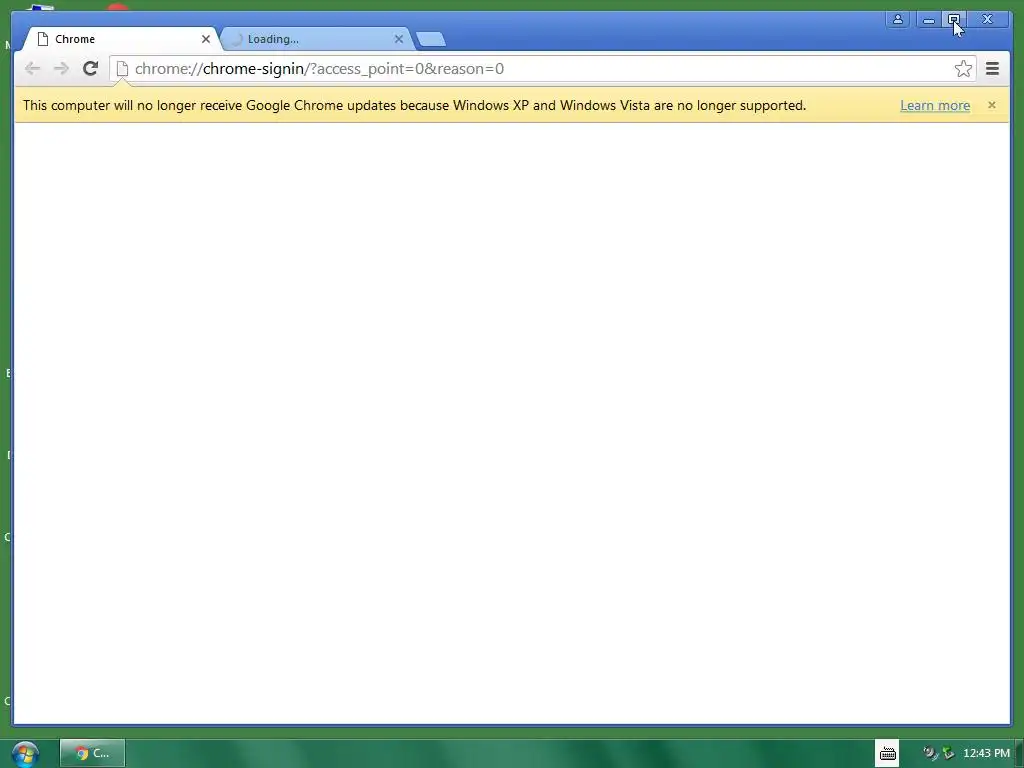1024x768 pixels.
Task: Maximize the Chrome window
Action: pos(953,20)
